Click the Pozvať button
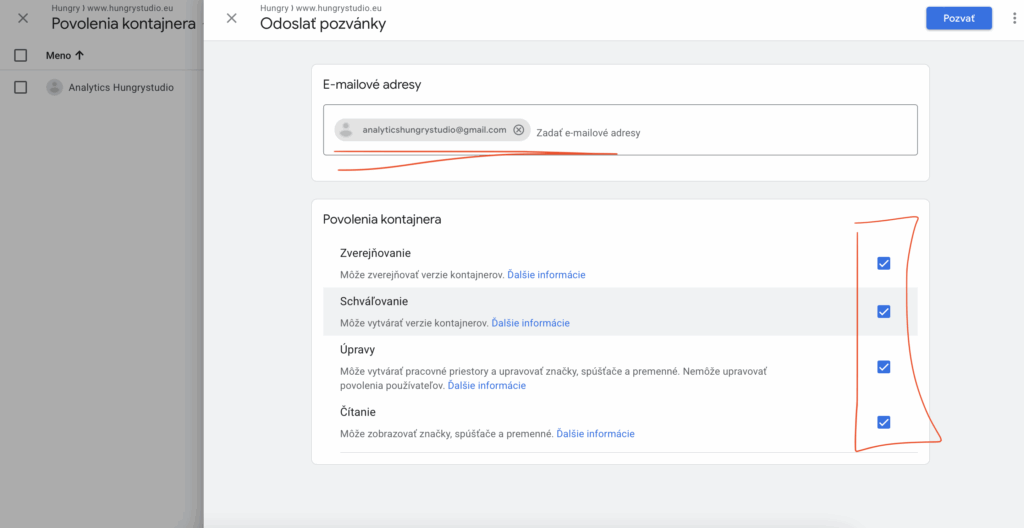 (958, 18)
